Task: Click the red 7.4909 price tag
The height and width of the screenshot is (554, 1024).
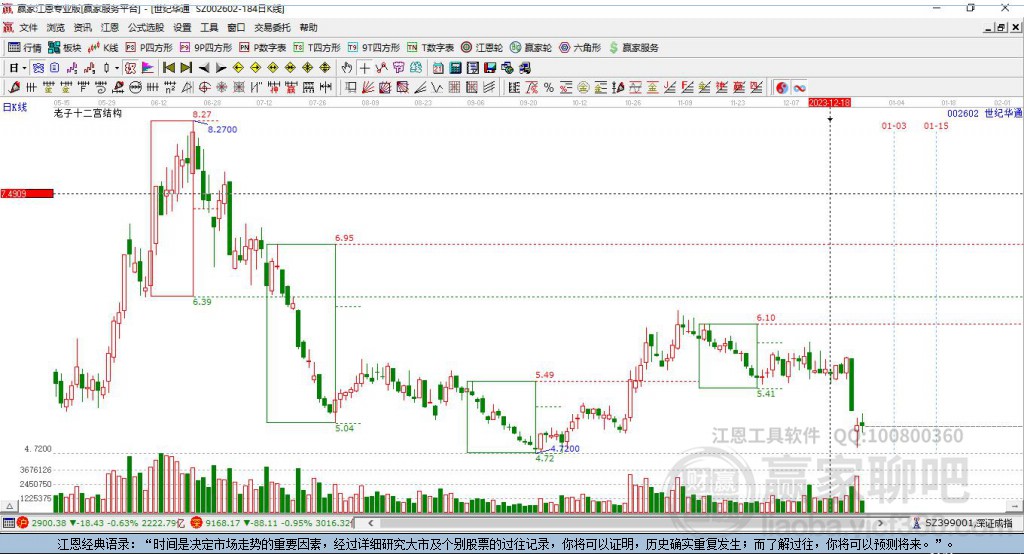Action: coord(27,193)
